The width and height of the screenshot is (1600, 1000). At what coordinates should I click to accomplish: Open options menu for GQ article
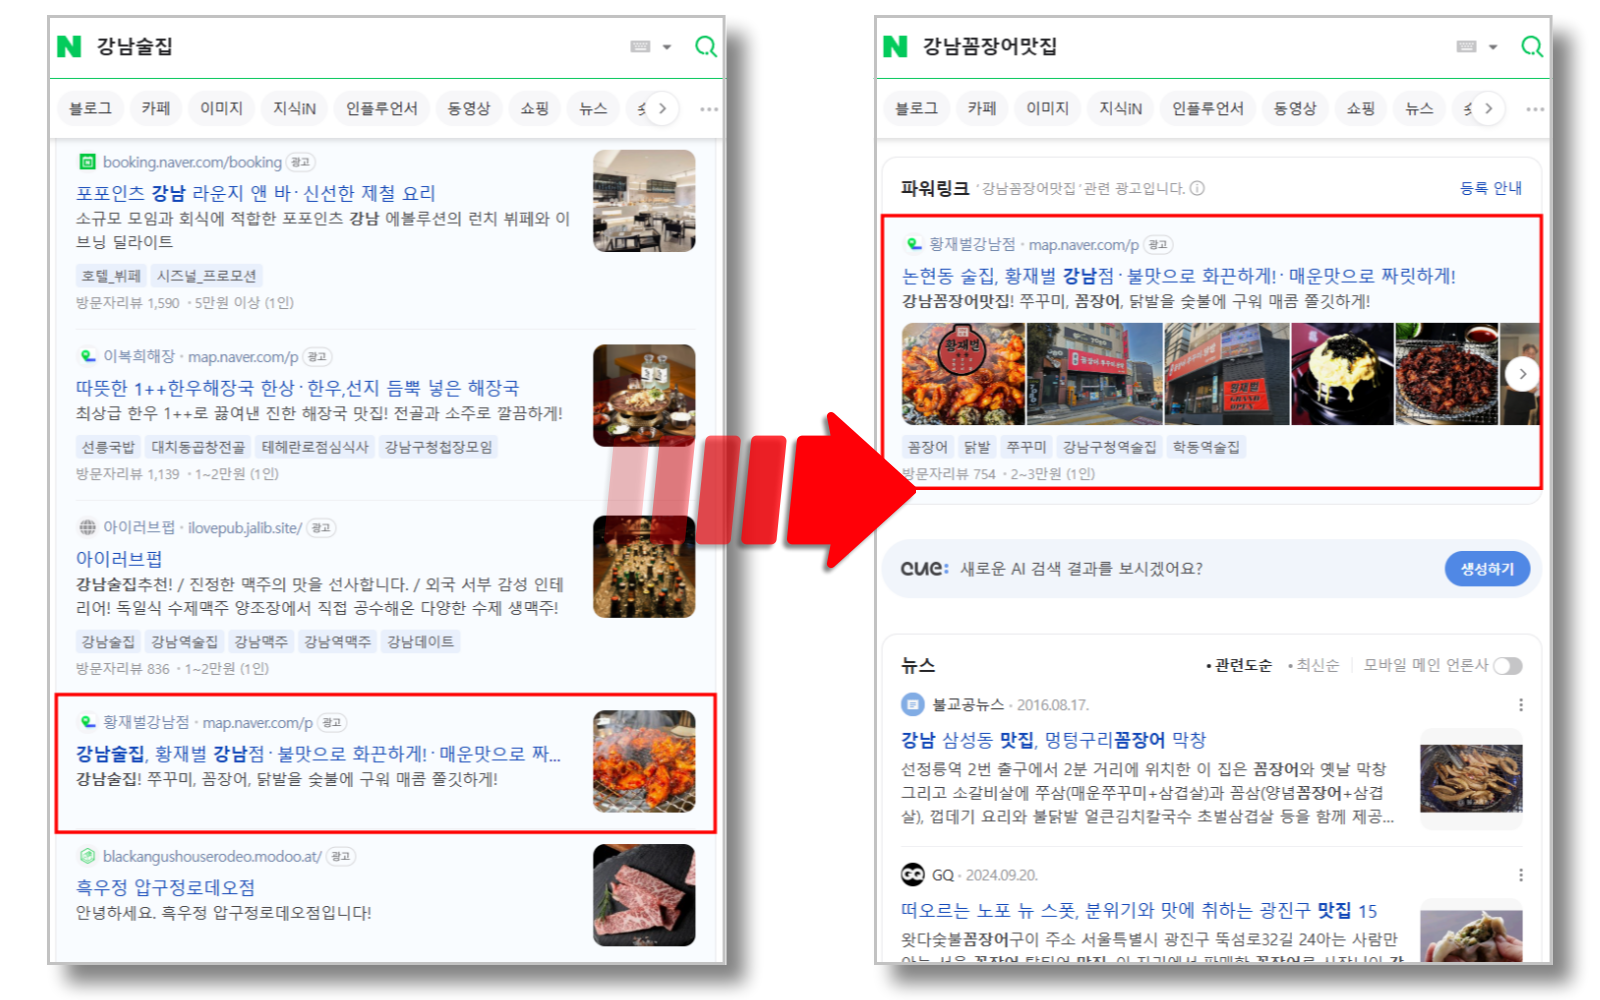pyautogui.click(x=1521, y=875)
